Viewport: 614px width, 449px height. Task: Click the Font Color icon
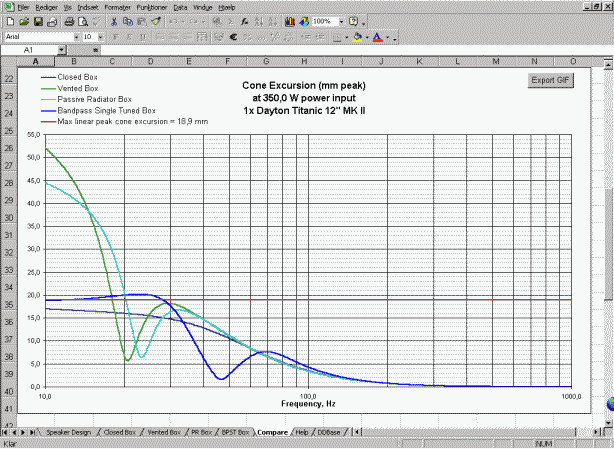click(377, 37)
